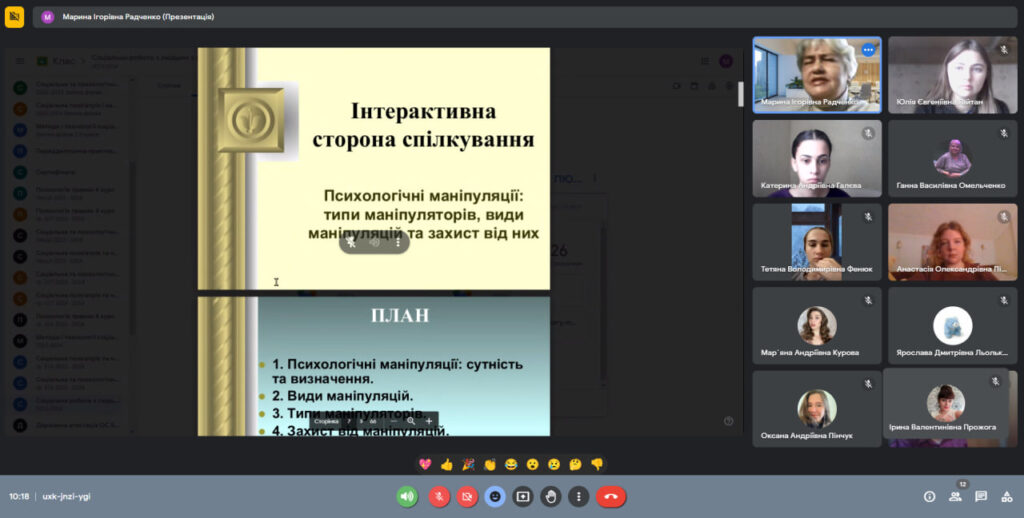Open more options three-dot menu in call bar
1024x518 pixels.
point(578,496)
